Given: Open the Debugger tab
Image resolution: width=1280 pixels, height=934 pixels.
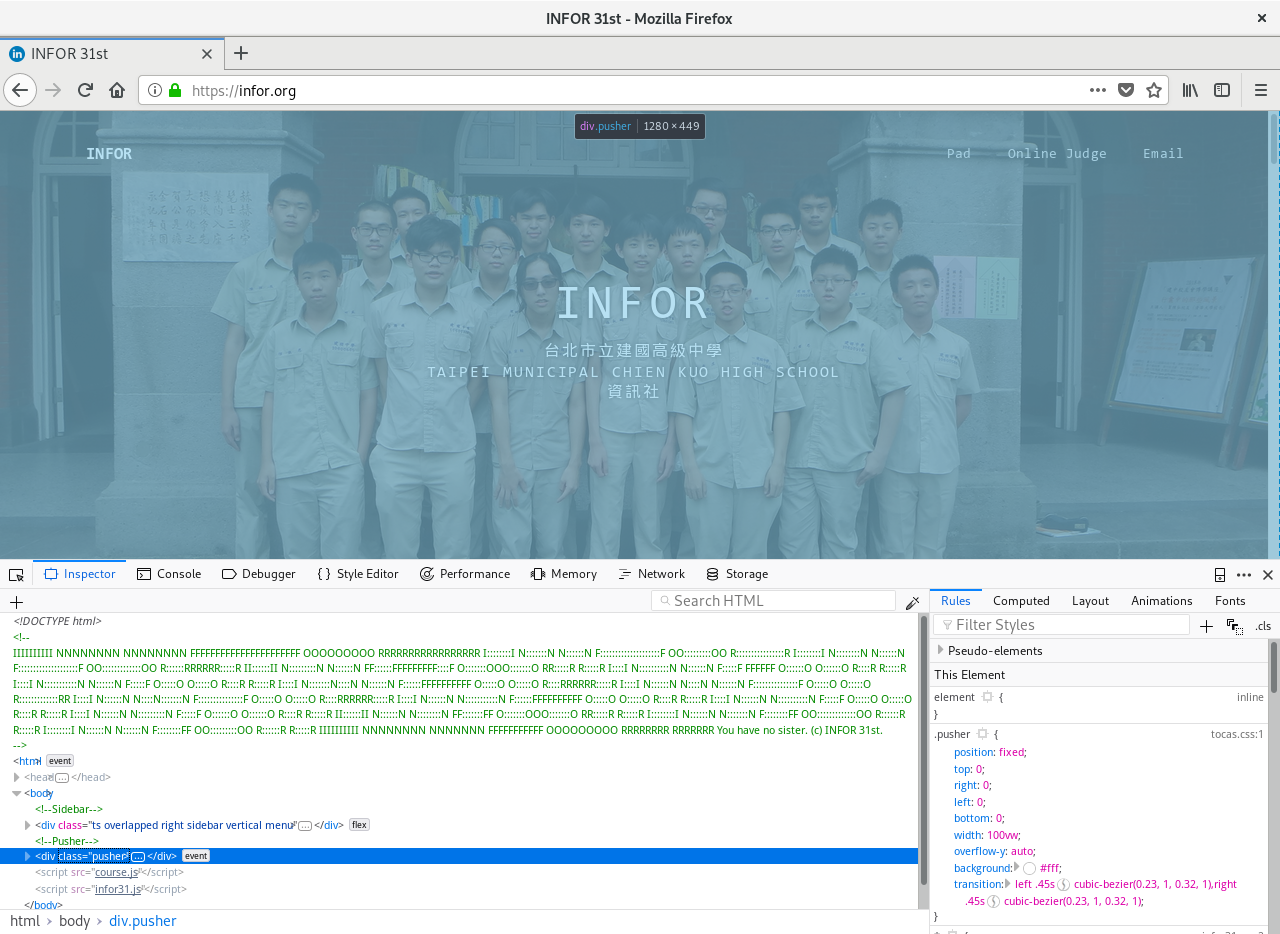Looking at the screenshot, I should pos(259,574).
